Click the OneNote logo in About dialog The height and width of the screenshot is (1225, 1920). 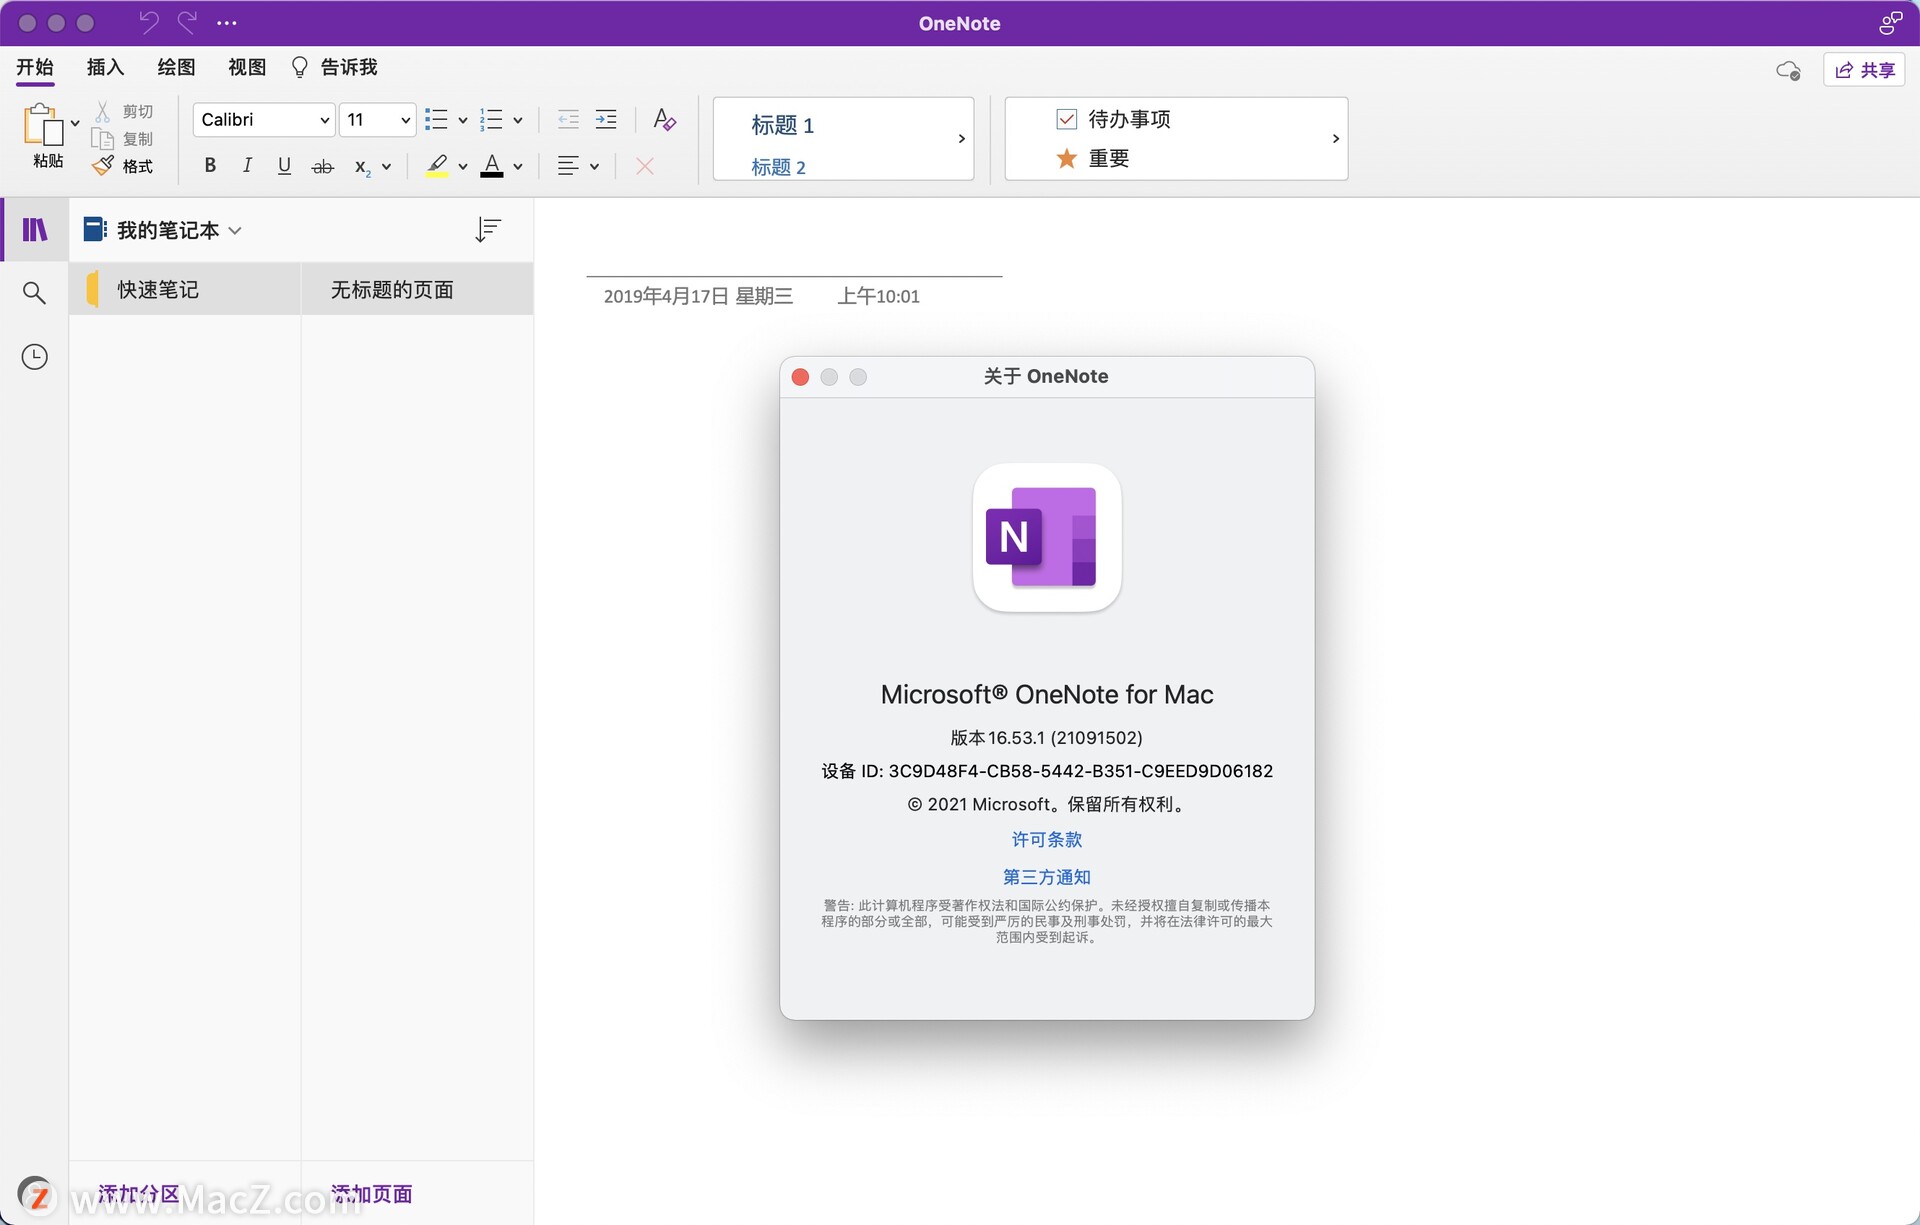click(x=1047, y=538)
